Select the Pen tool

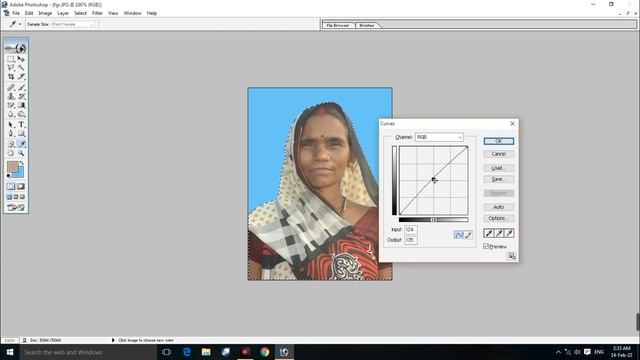point(11,133)
